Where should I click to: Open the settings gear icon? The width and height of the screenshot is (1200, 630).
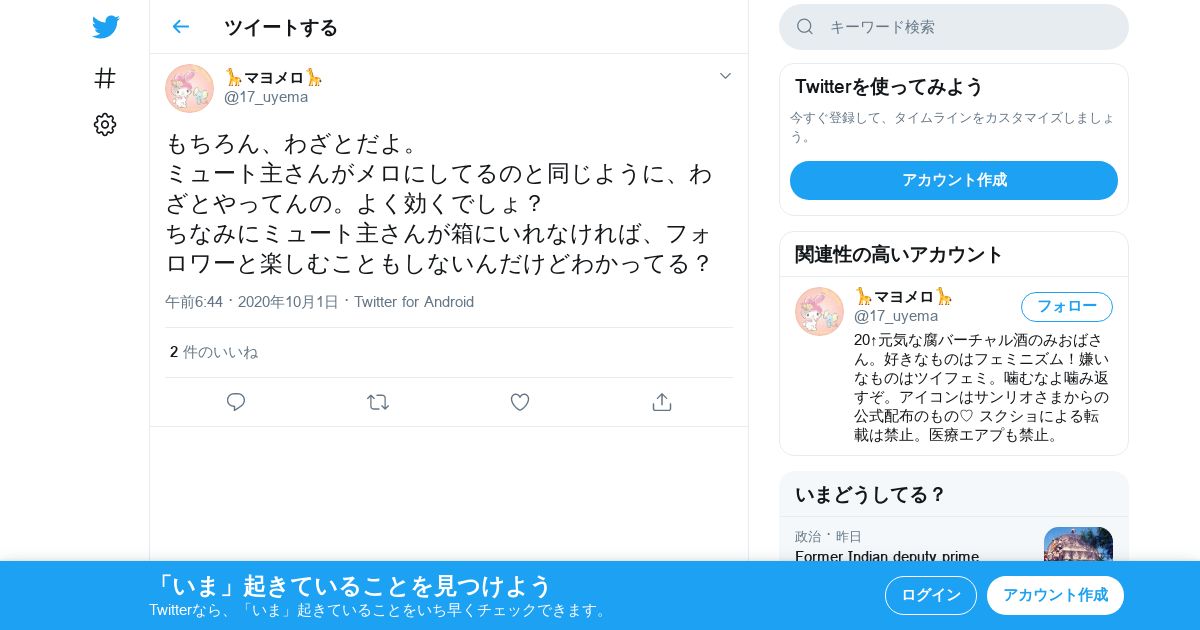tap(105, 124)
